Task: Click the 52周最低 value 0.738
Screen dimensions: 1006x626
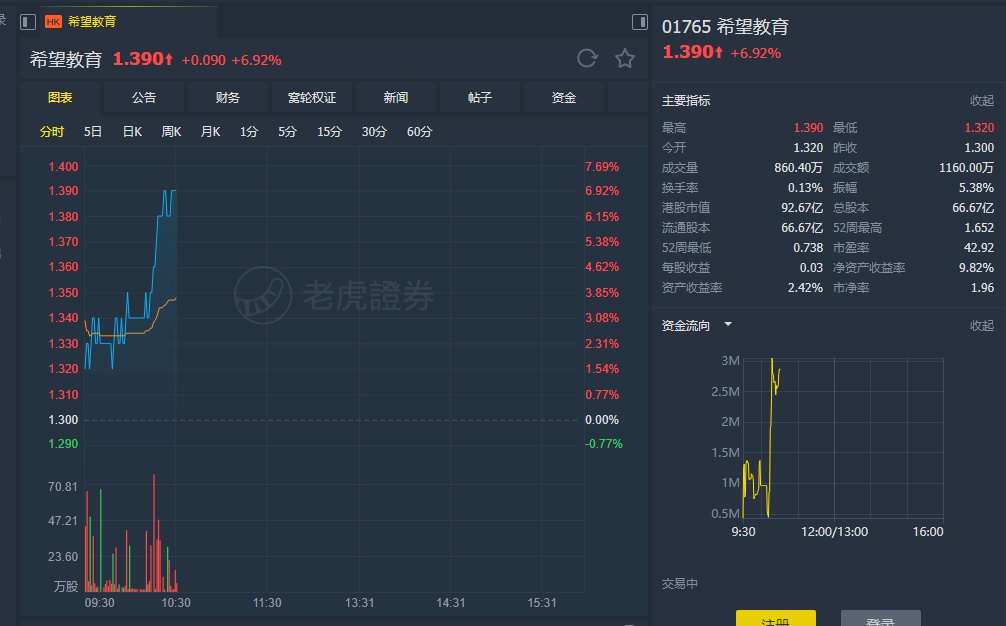Action: coord(808,248)
